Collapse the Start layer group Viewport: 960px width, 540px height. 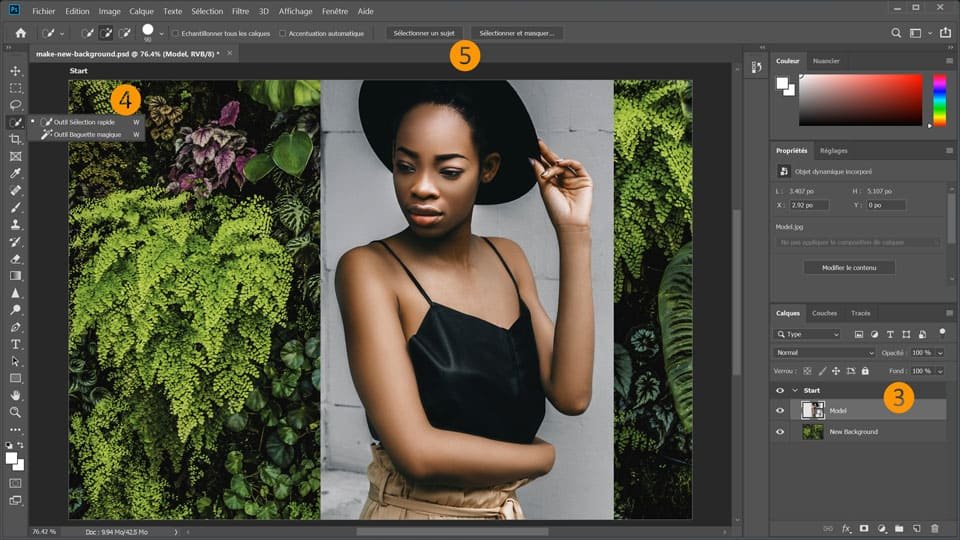click(795, 390)
